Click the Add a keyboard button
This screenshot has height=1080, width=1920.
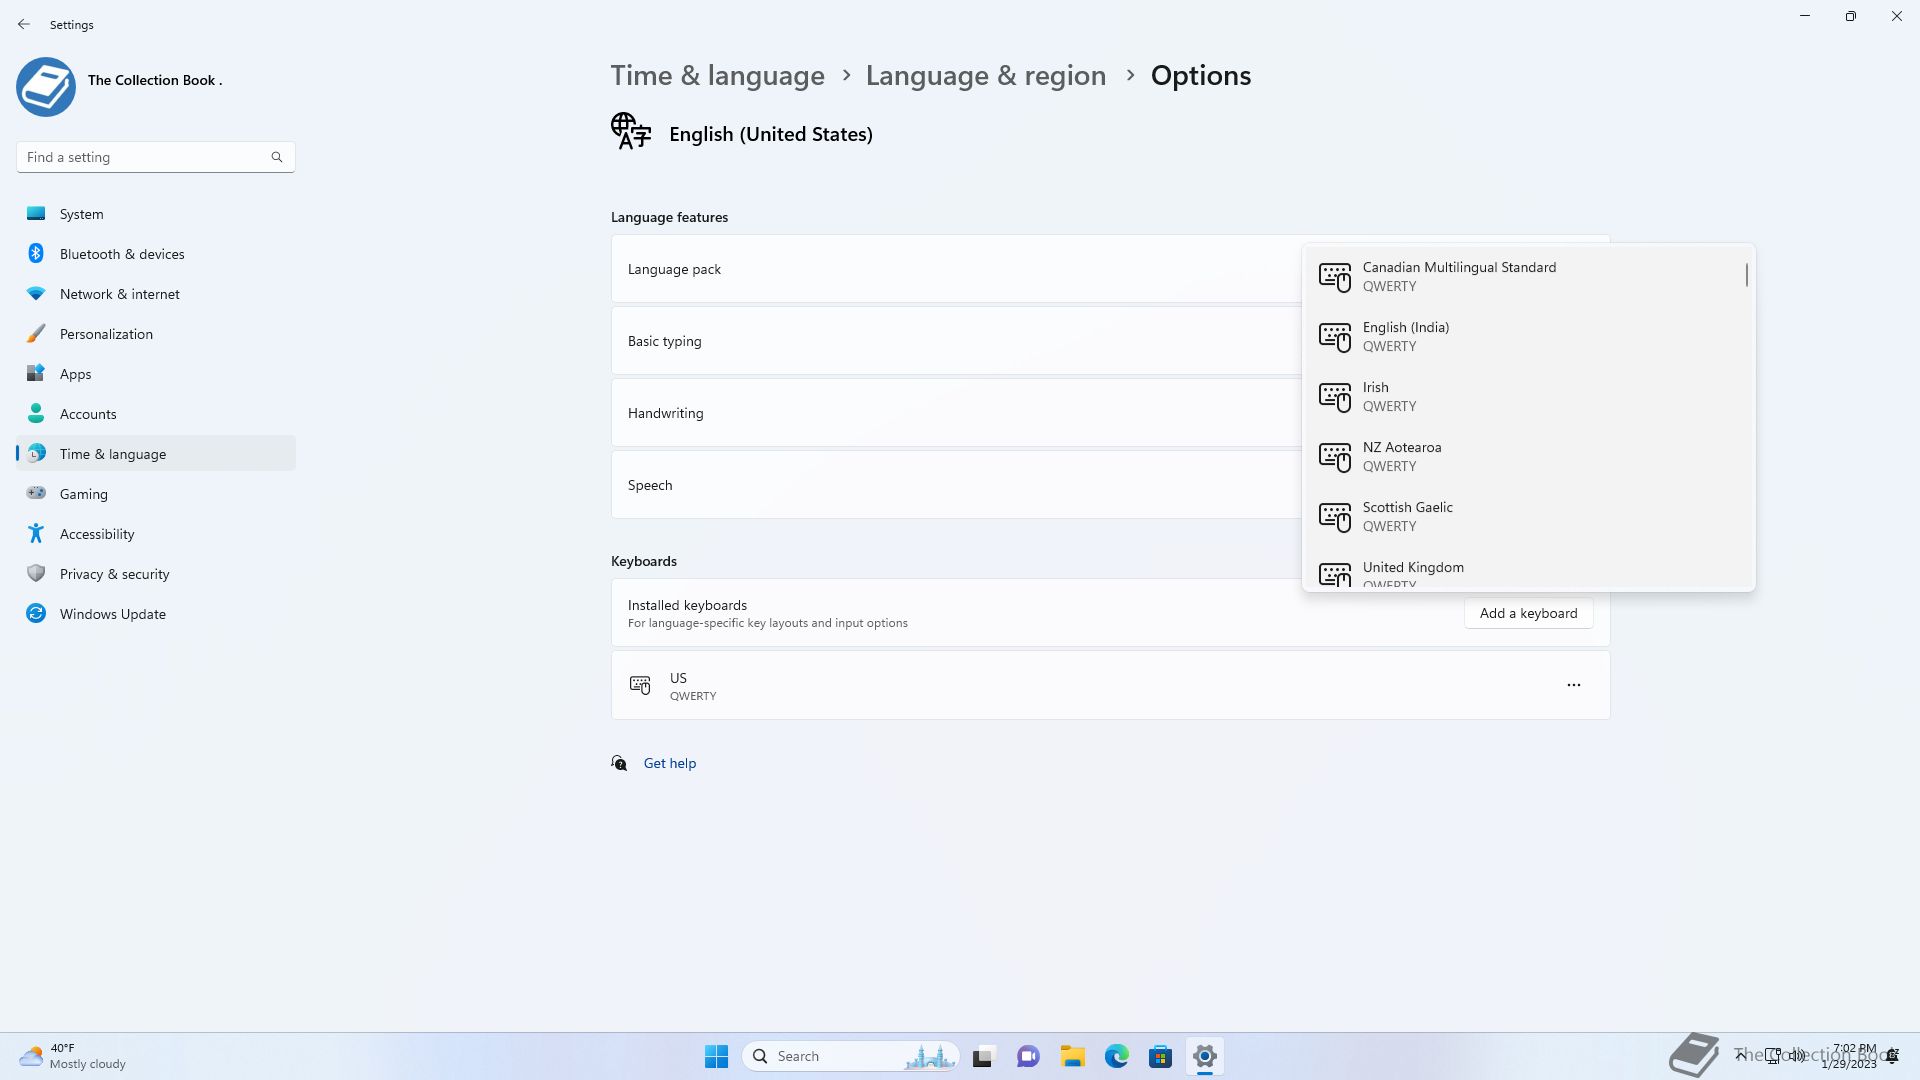tap(1528, 613)
